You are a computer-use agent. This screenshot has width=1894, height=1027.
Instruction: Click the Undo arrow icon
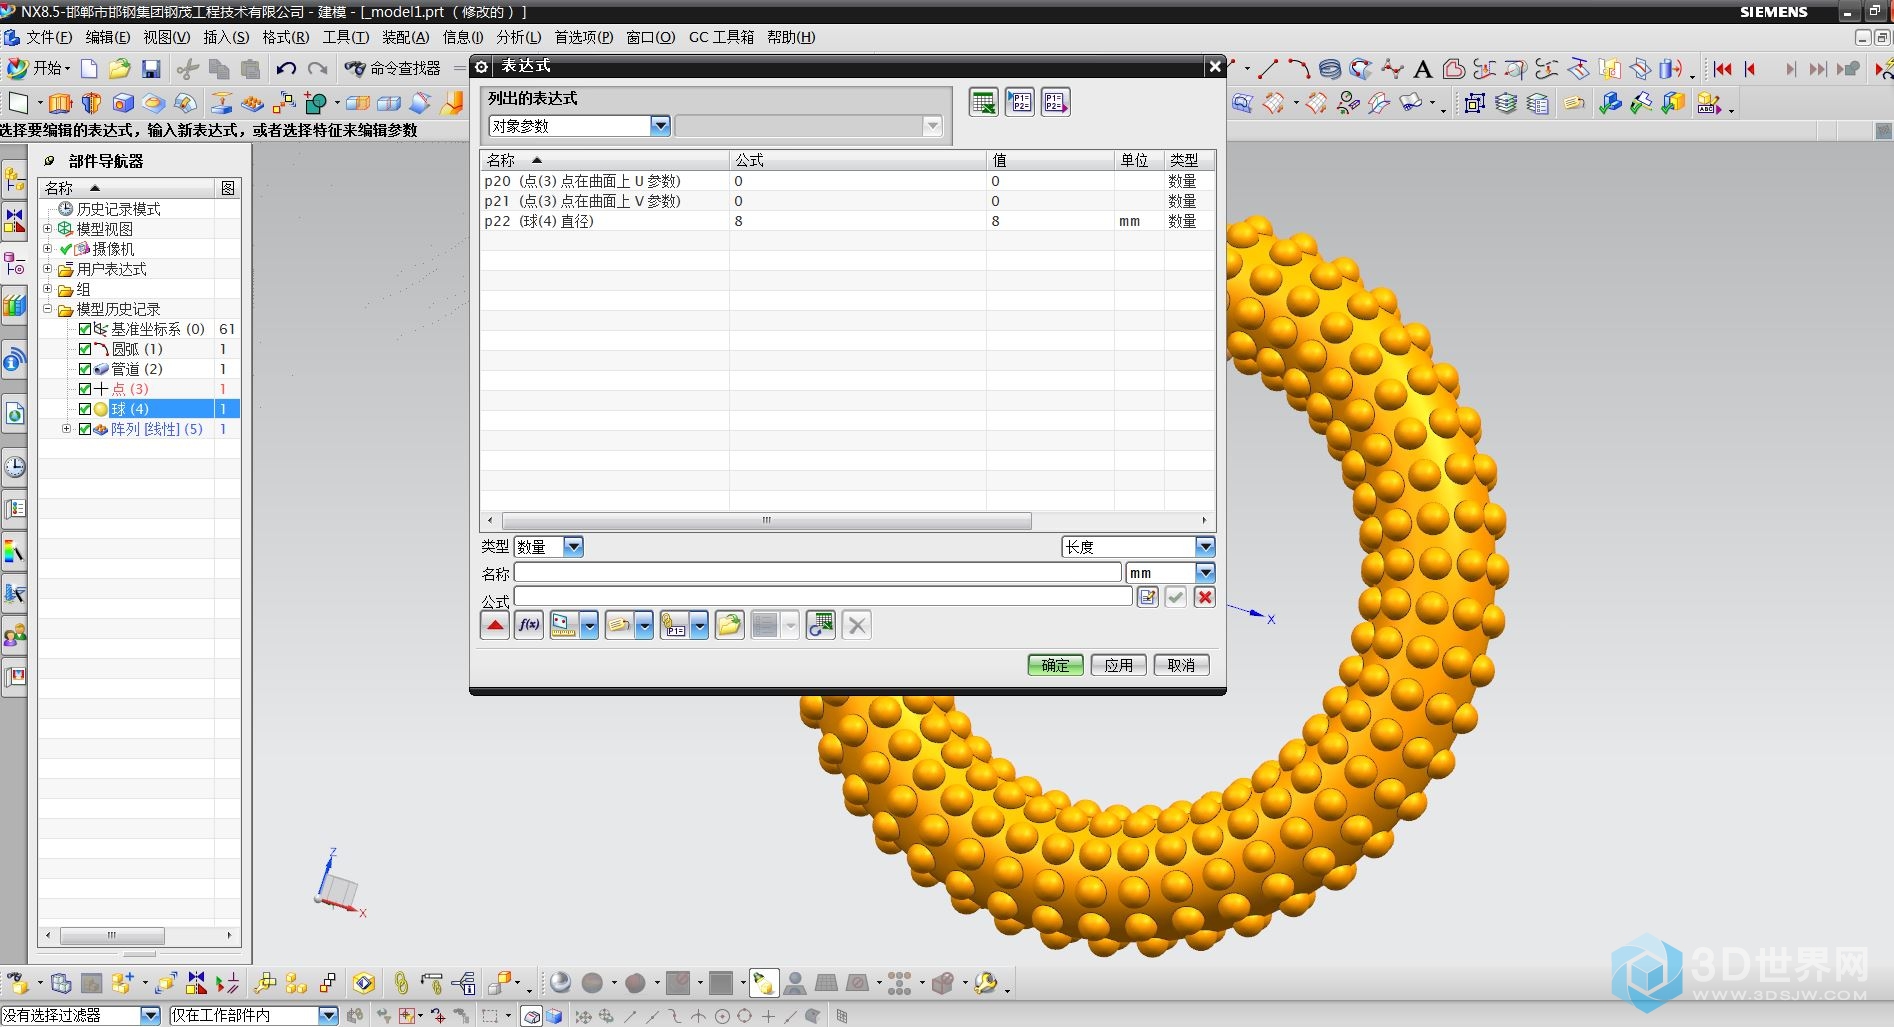click(286, 68)
